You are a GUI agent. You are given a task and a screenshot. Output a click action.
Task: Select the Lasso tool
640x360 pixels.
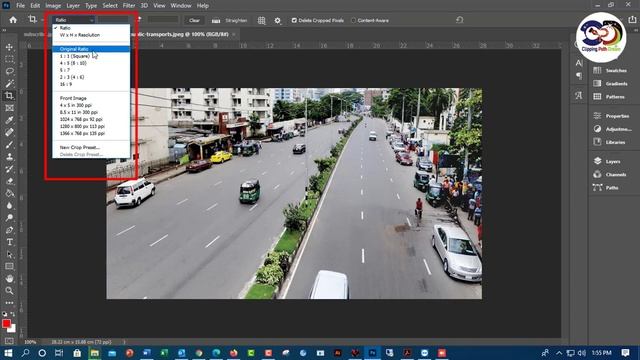[x=9, y=71]
